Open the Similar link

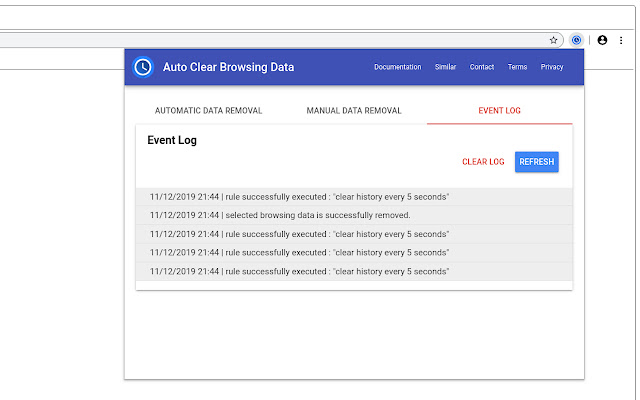coord(445,67)
